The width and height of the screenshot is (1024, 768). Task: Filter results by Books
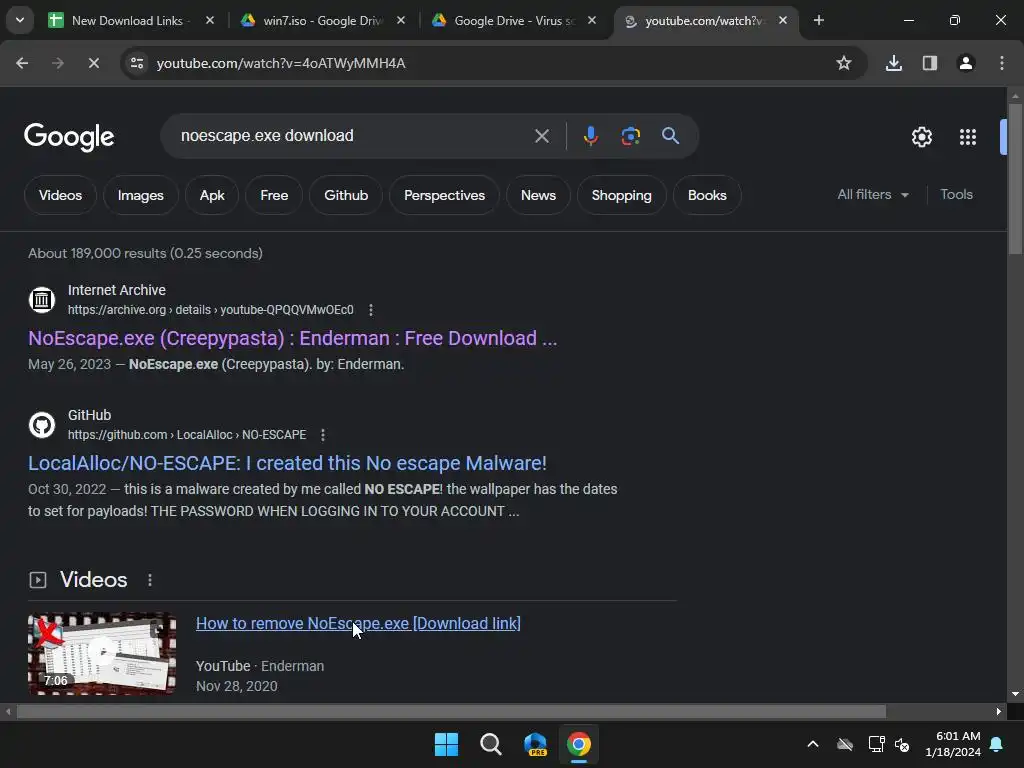pos(707,195)
